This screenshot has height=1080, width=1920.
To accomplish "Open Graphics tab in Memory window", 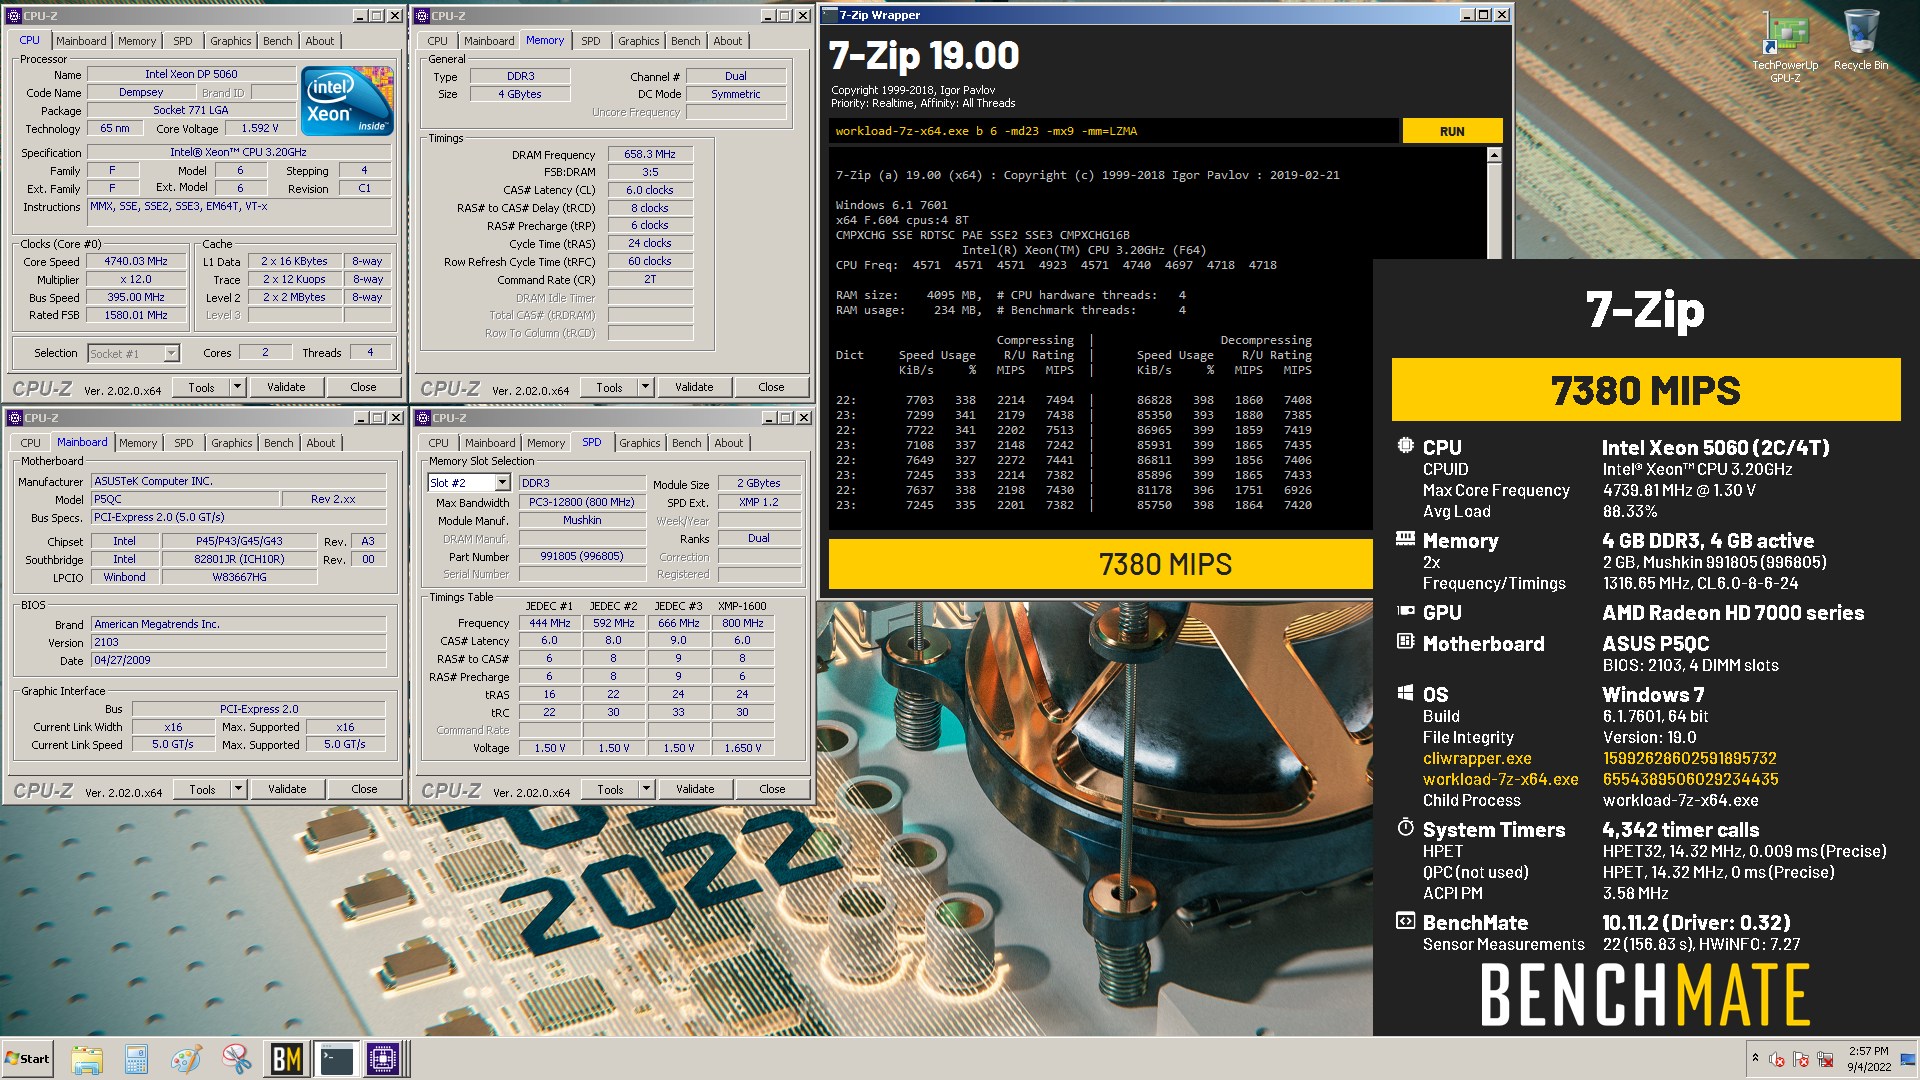I will (x=638, y=41).
